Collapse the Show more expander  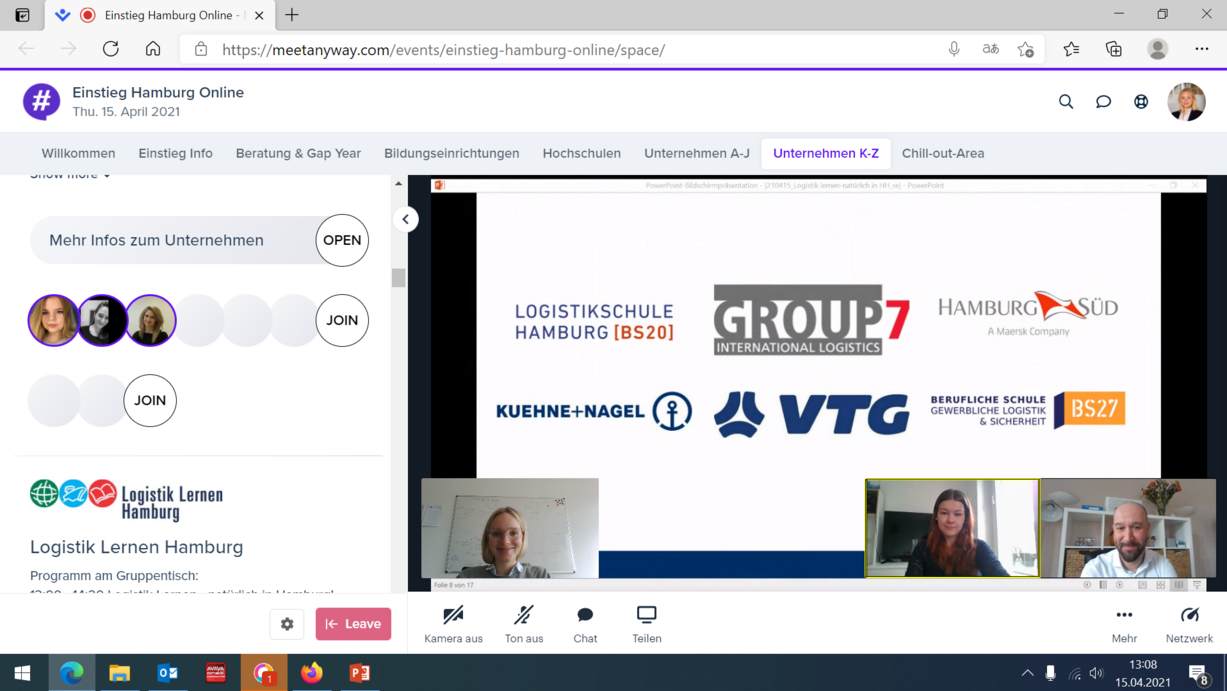click(x=70, y=176)
